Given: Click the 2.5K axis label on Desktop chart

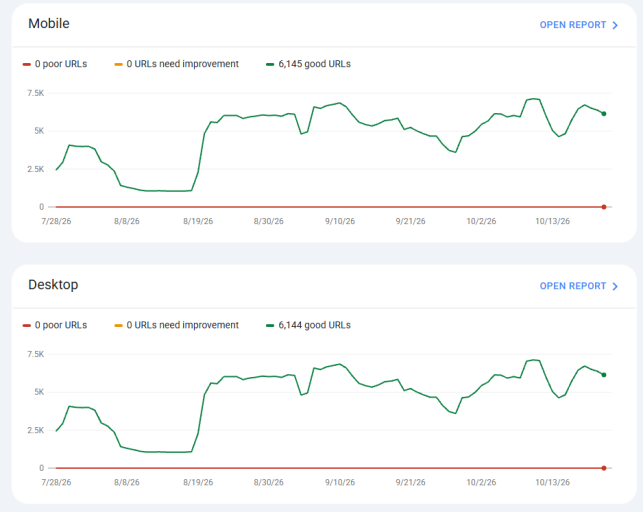Looking at the screenshot, I should pyautogui.click(x=36, y=430).
